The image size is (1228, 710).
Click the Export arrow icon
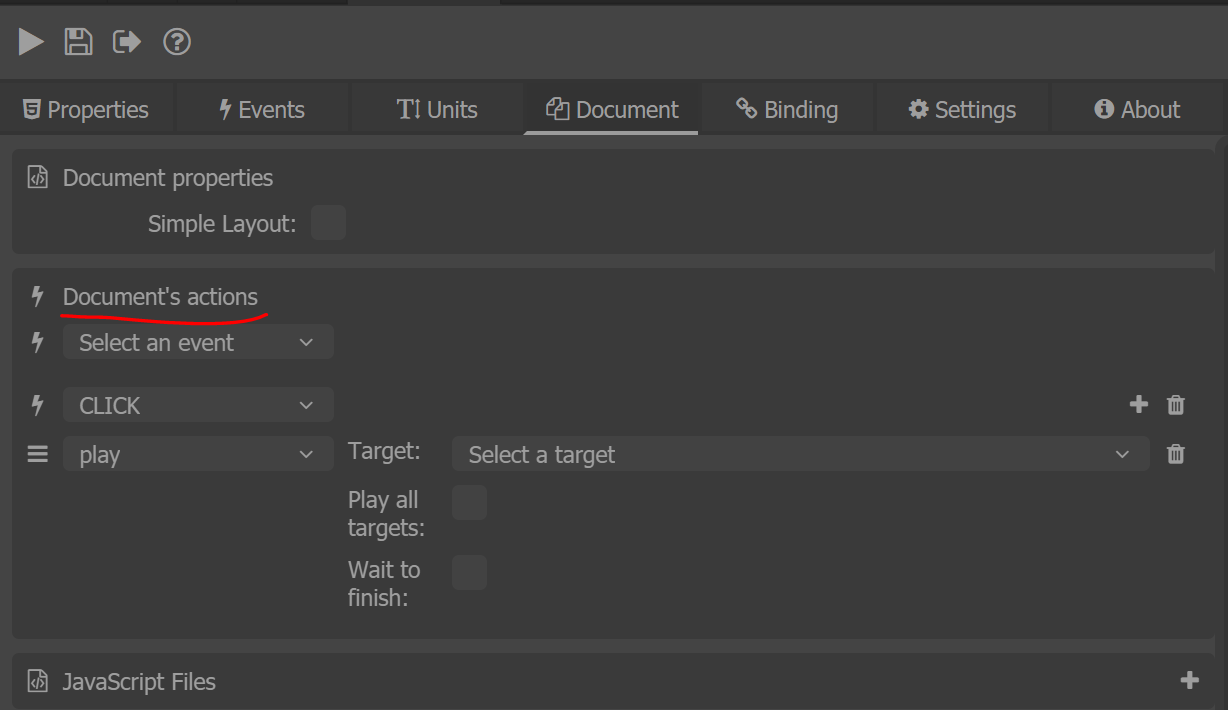coord(127,42)
